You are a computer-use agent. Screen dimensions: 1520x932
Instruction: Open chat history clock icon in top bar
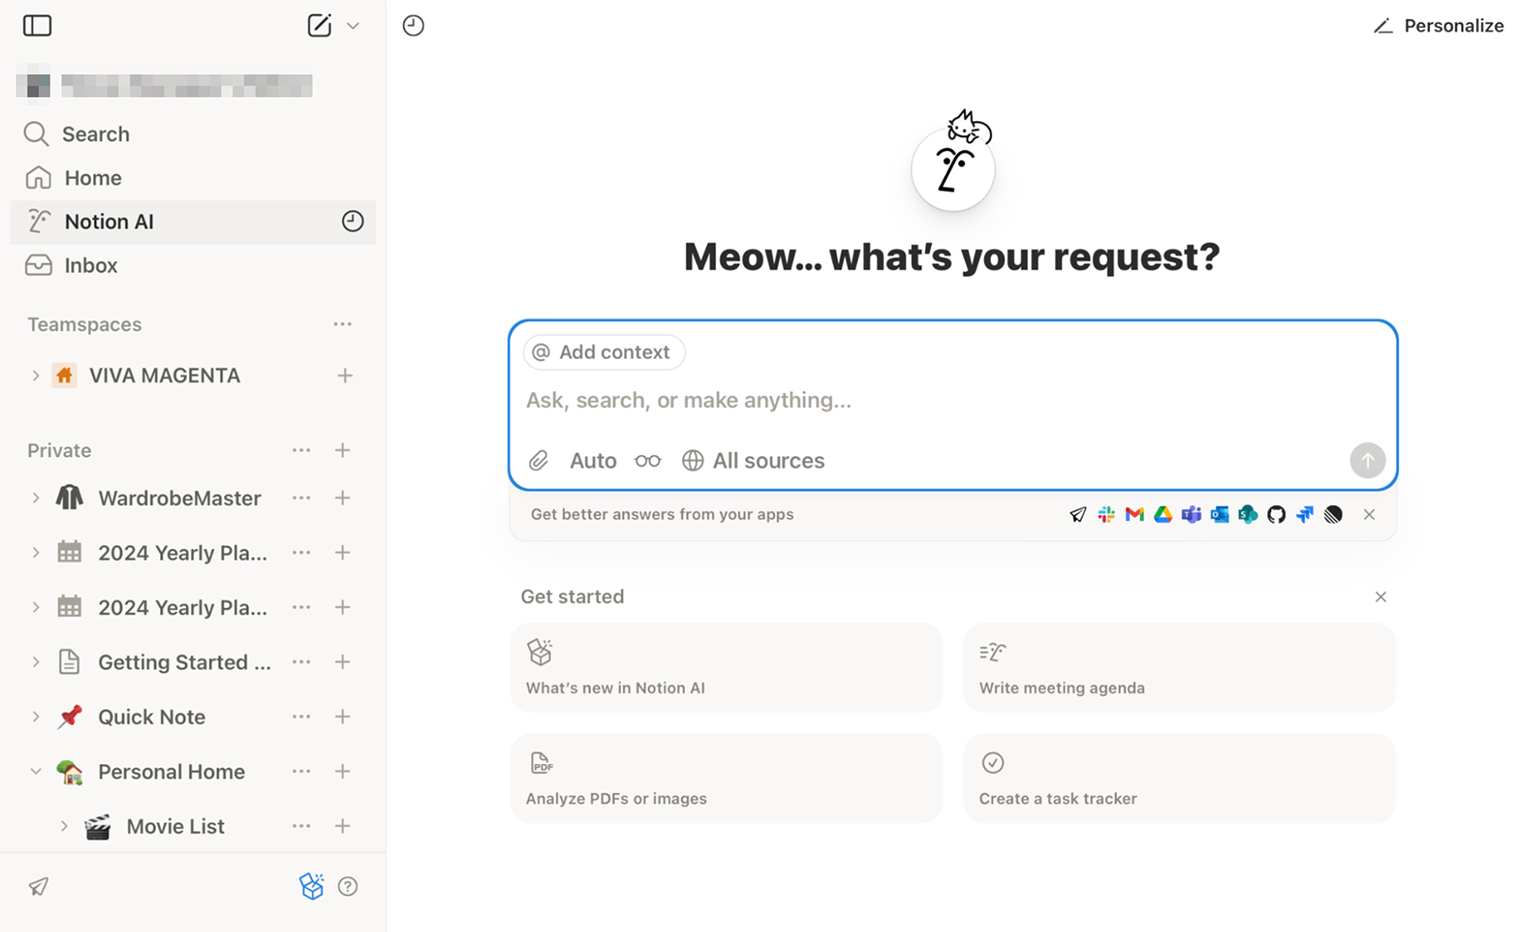(413, 26)
